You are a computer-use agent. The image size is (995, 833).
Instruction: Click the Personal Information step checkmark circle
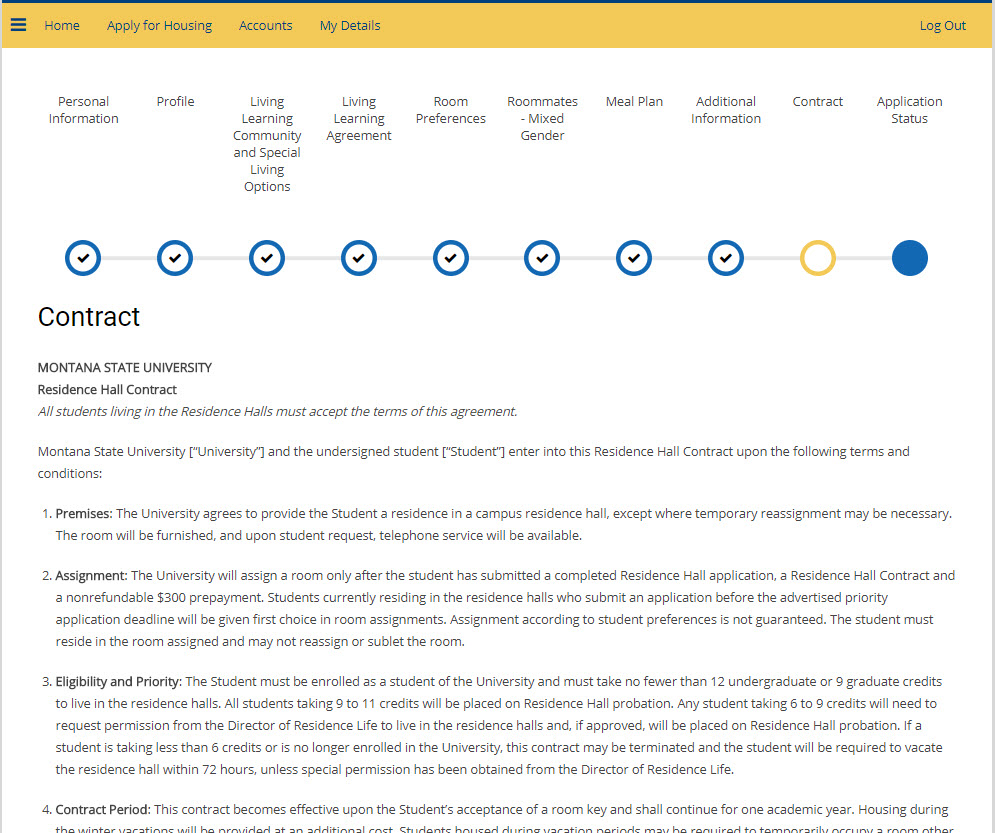tap(83, 258)
